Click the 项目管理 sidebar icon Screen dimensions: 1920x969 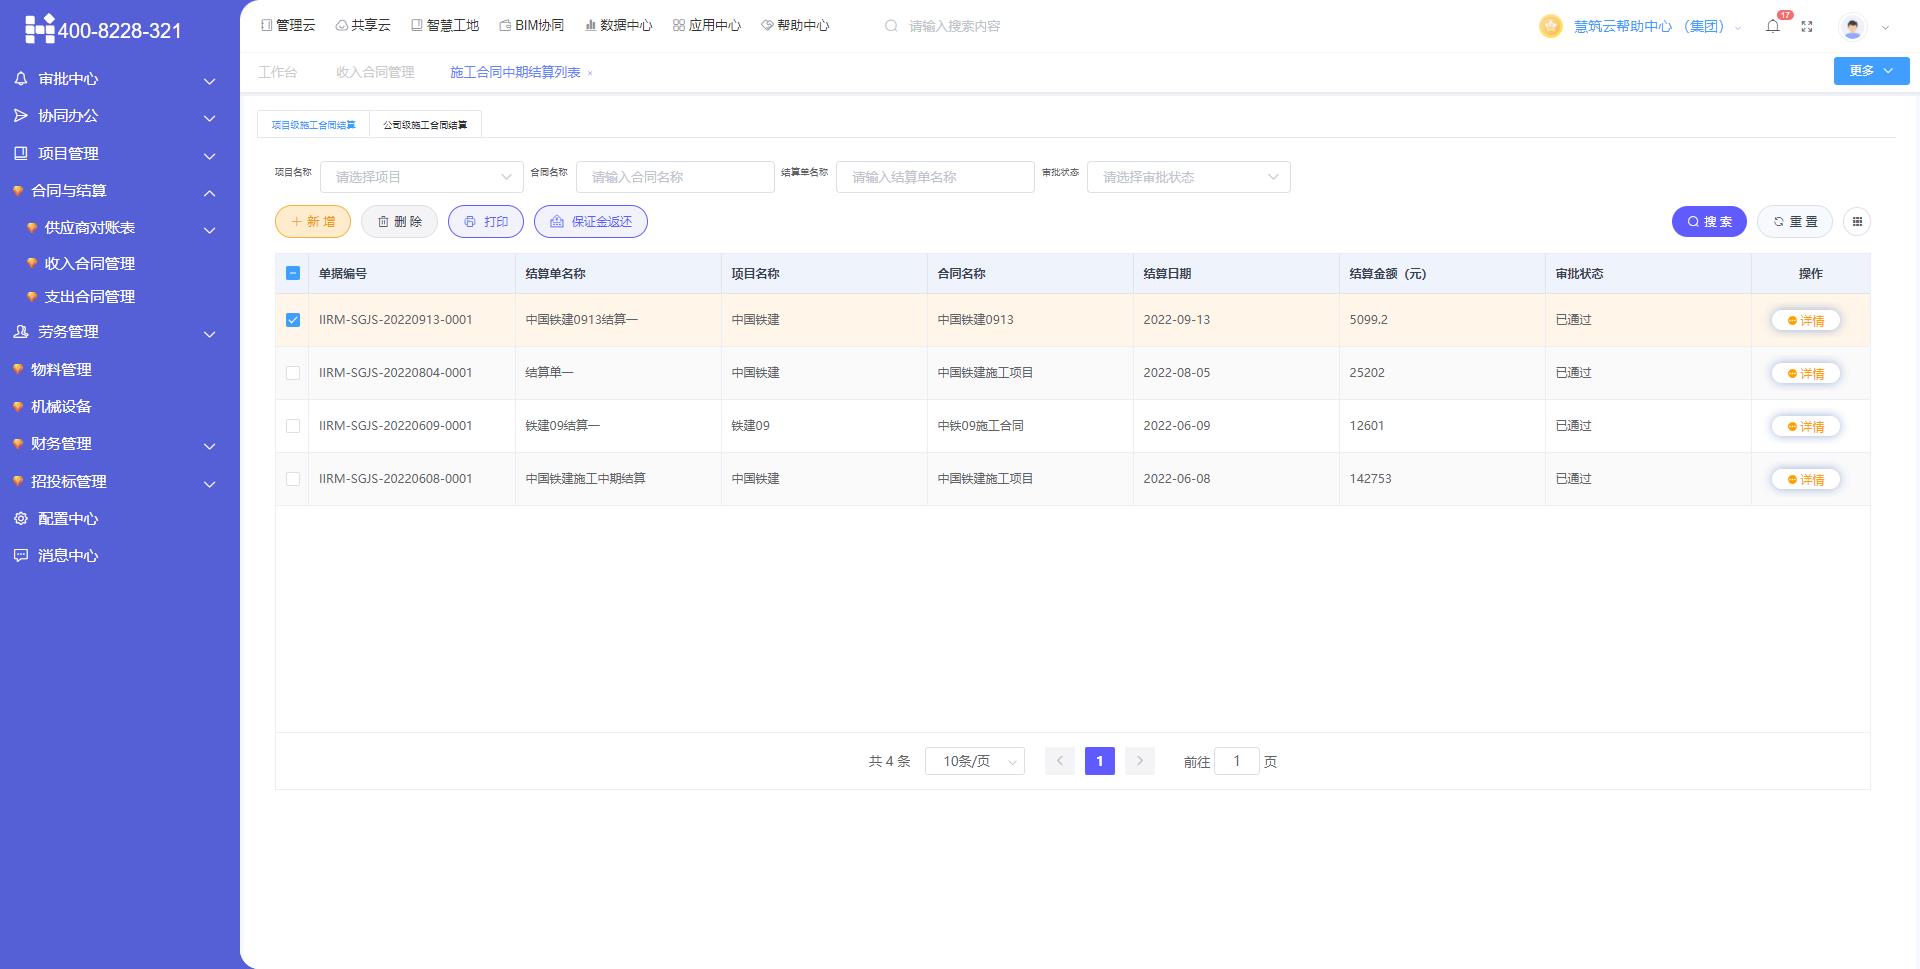pos(20,153)
